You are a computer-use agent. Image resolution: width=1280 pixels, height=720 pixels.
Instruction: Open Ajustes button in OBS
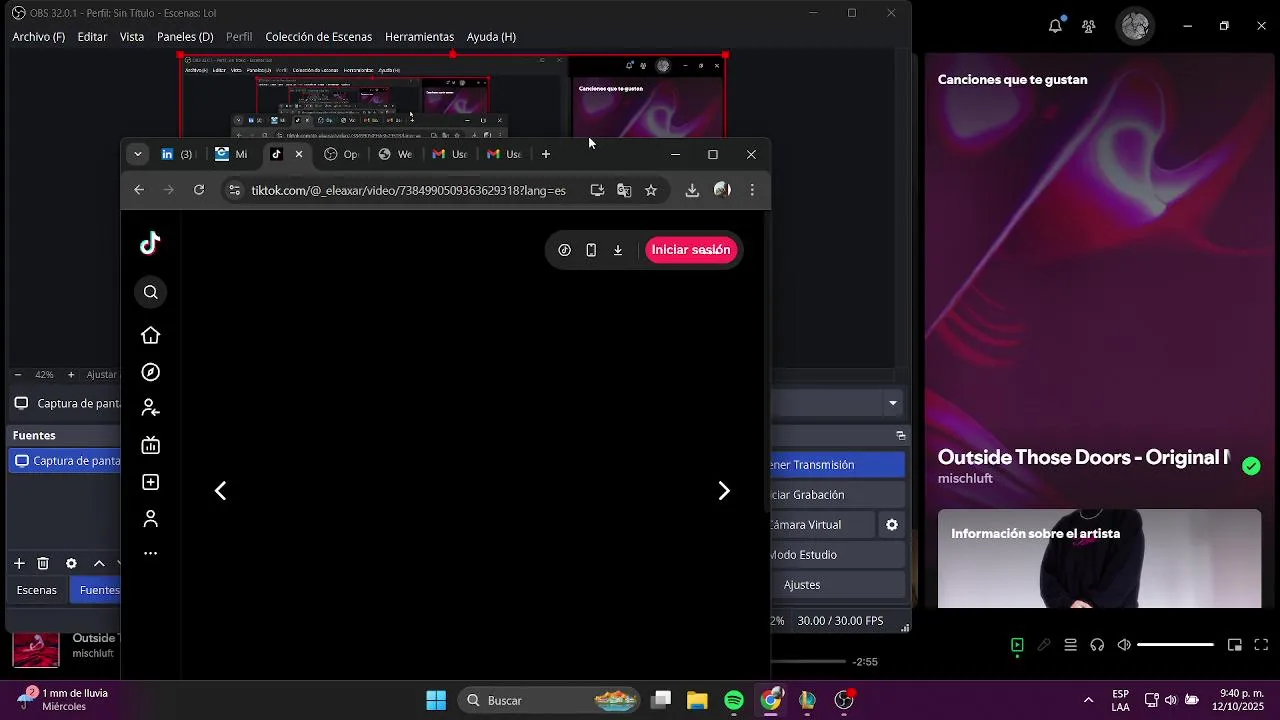point(837,585)
